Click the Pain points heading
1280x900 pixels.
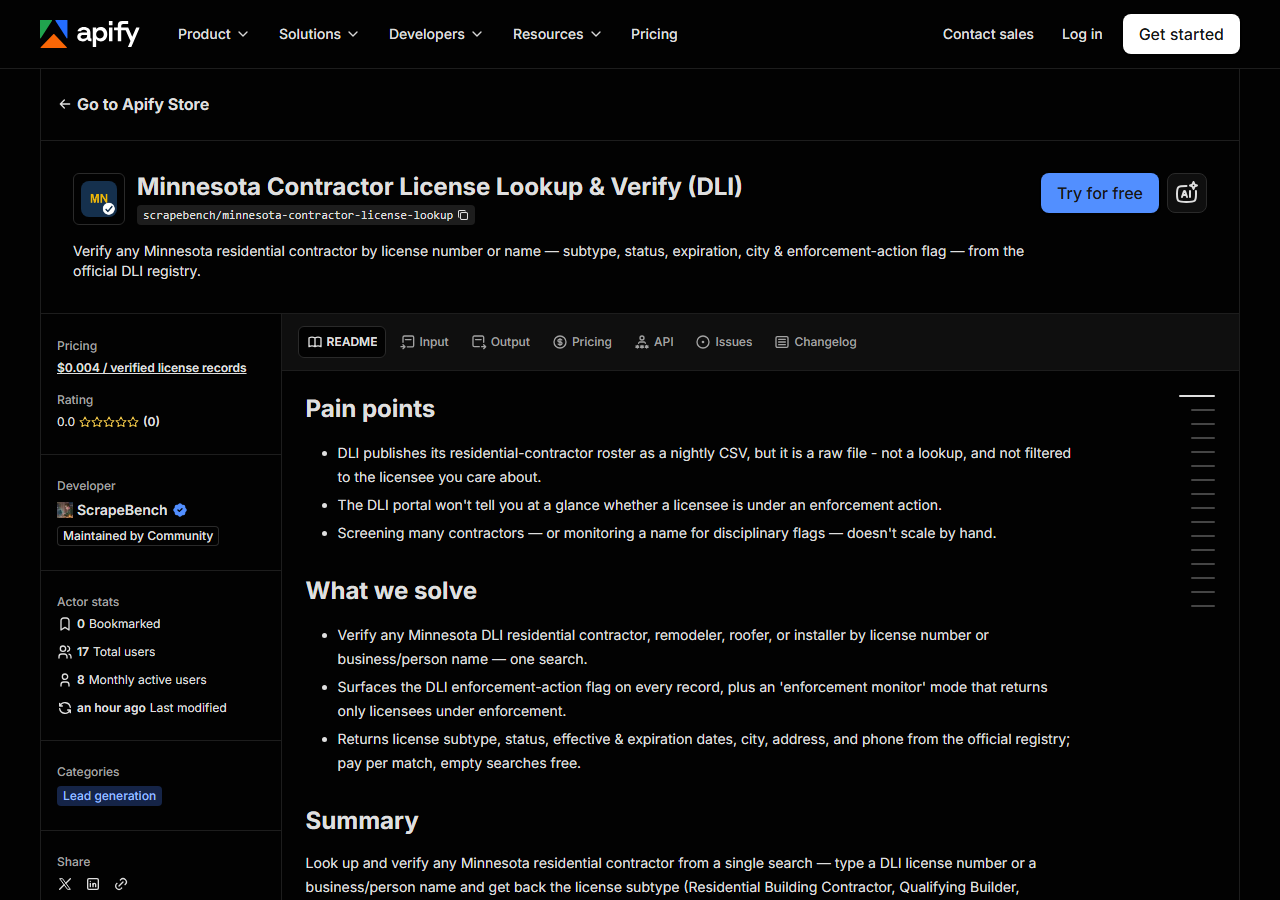point(370,409)
